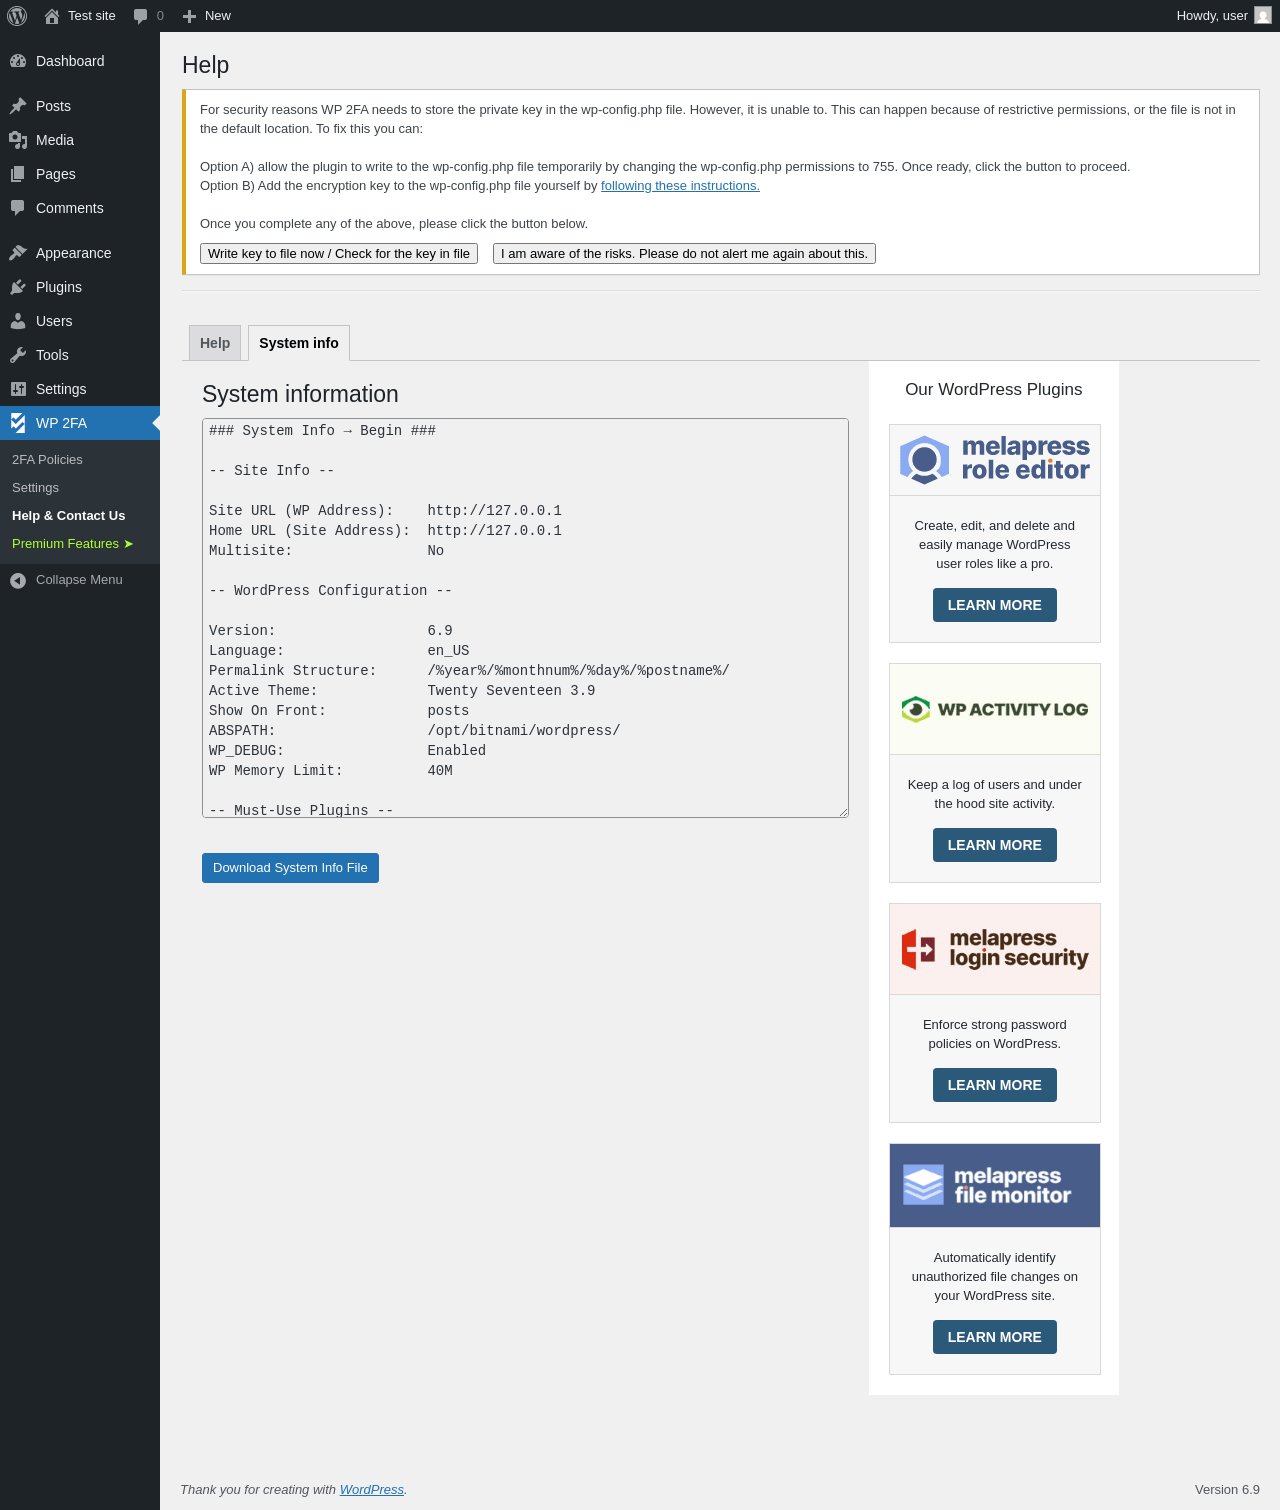Open WP 2FA Settings submenu item
This screenshot has height=1510, width=1280.
35,488
